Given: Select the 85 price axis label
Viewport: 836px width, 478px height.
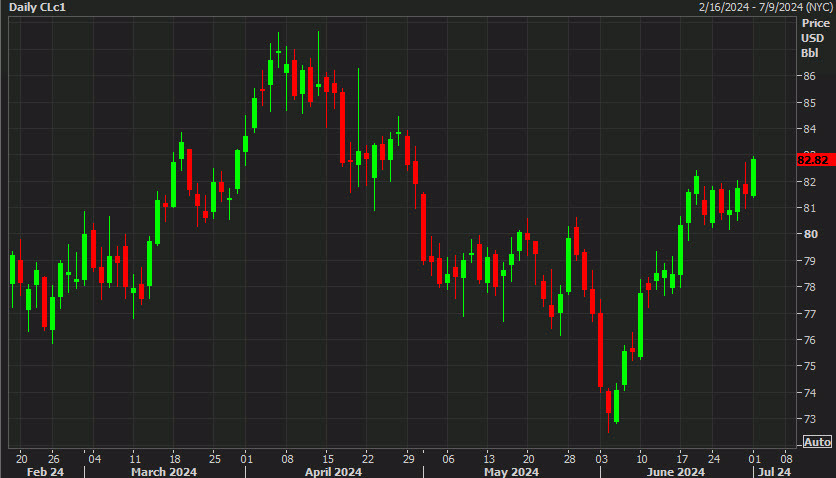Looking at the screenshot, I should click(x=809, y=102).
